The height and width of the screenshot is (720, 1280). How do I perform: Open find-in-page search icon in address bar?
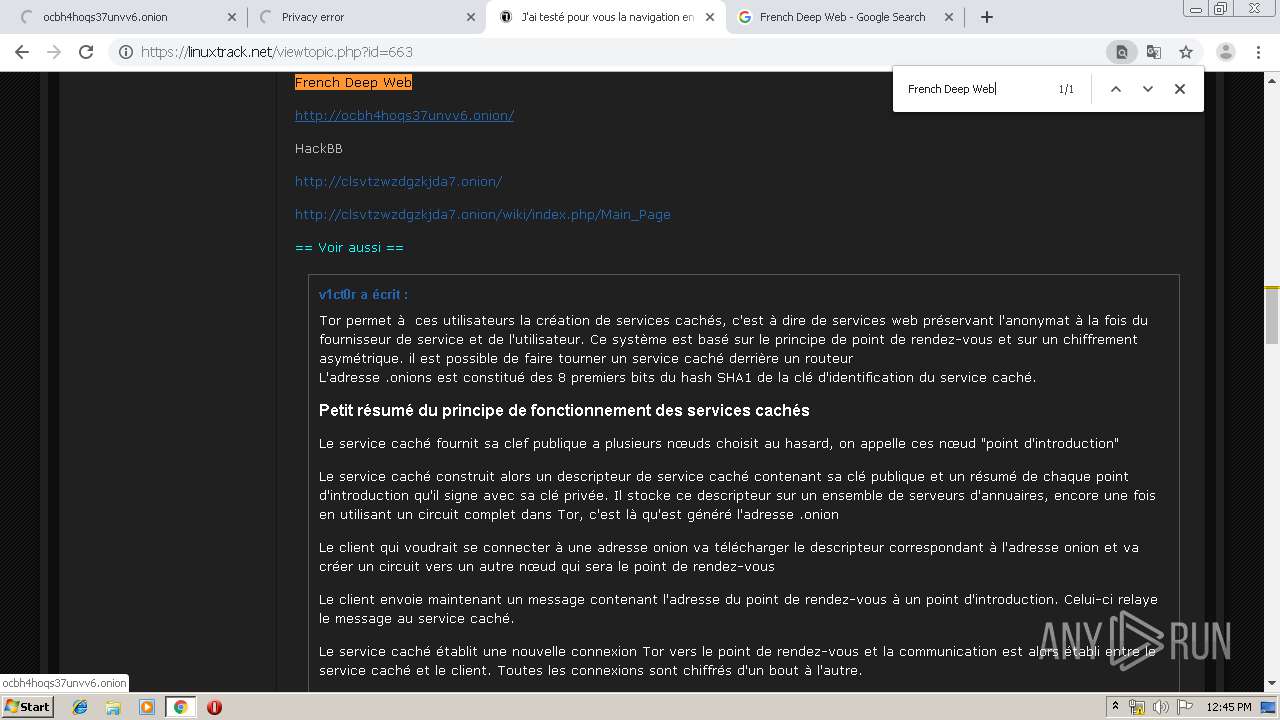(x=1122, y=52)
